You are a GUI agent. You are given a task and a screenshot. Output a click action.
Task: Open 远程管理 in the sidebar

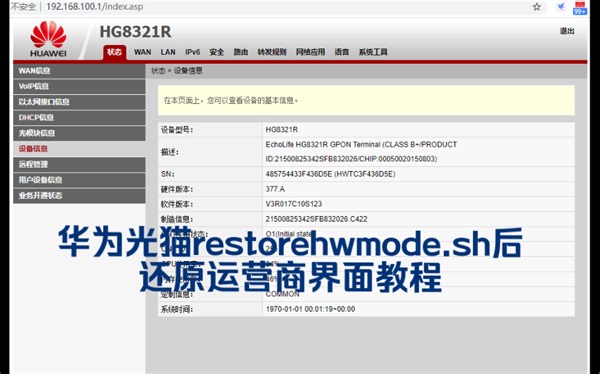coord(79,165)
